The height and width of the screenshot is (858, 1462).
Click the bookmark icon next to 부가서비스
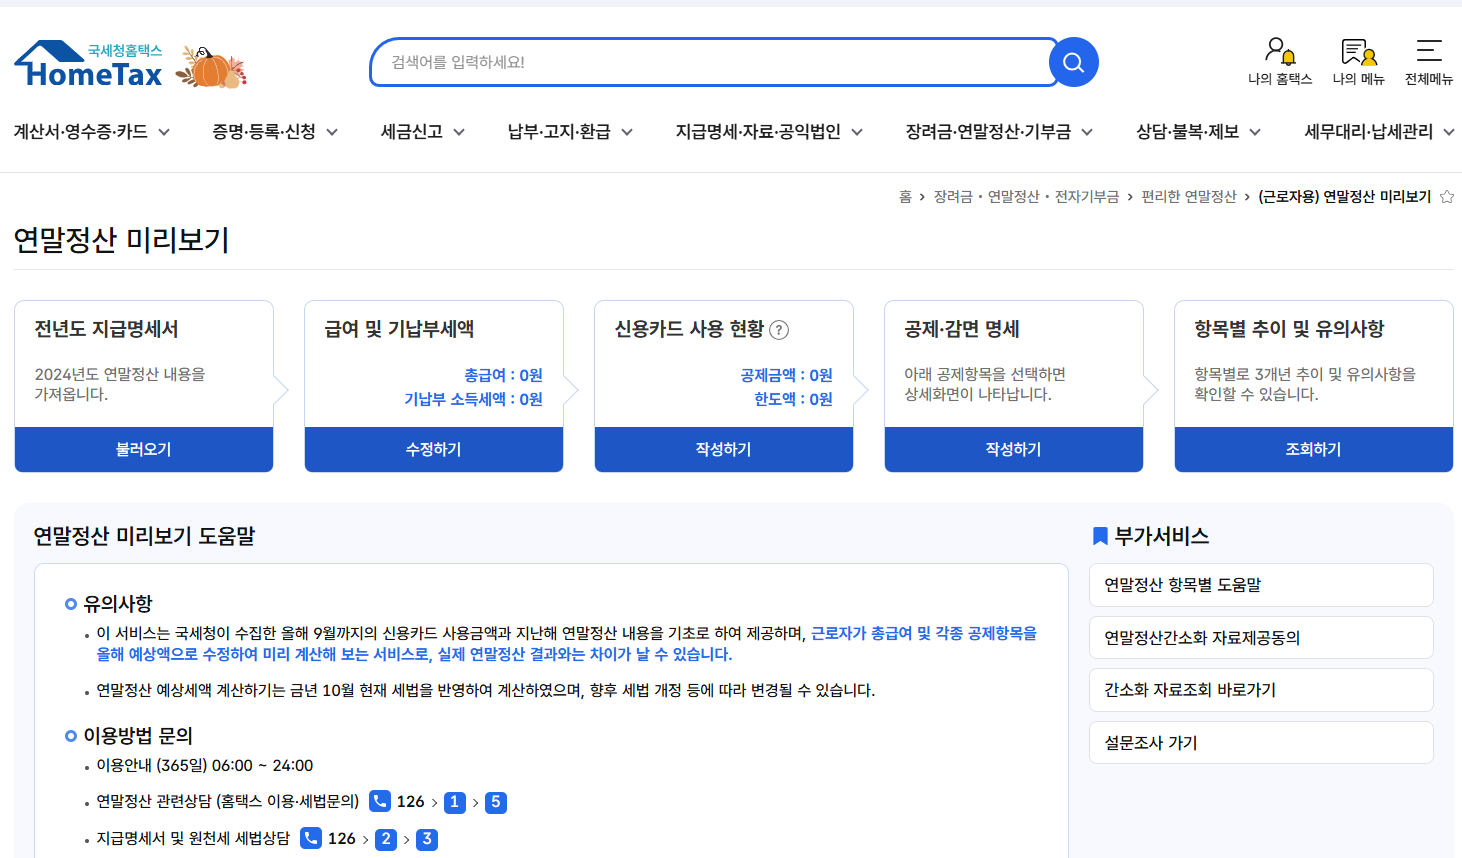pos(1098,536)
